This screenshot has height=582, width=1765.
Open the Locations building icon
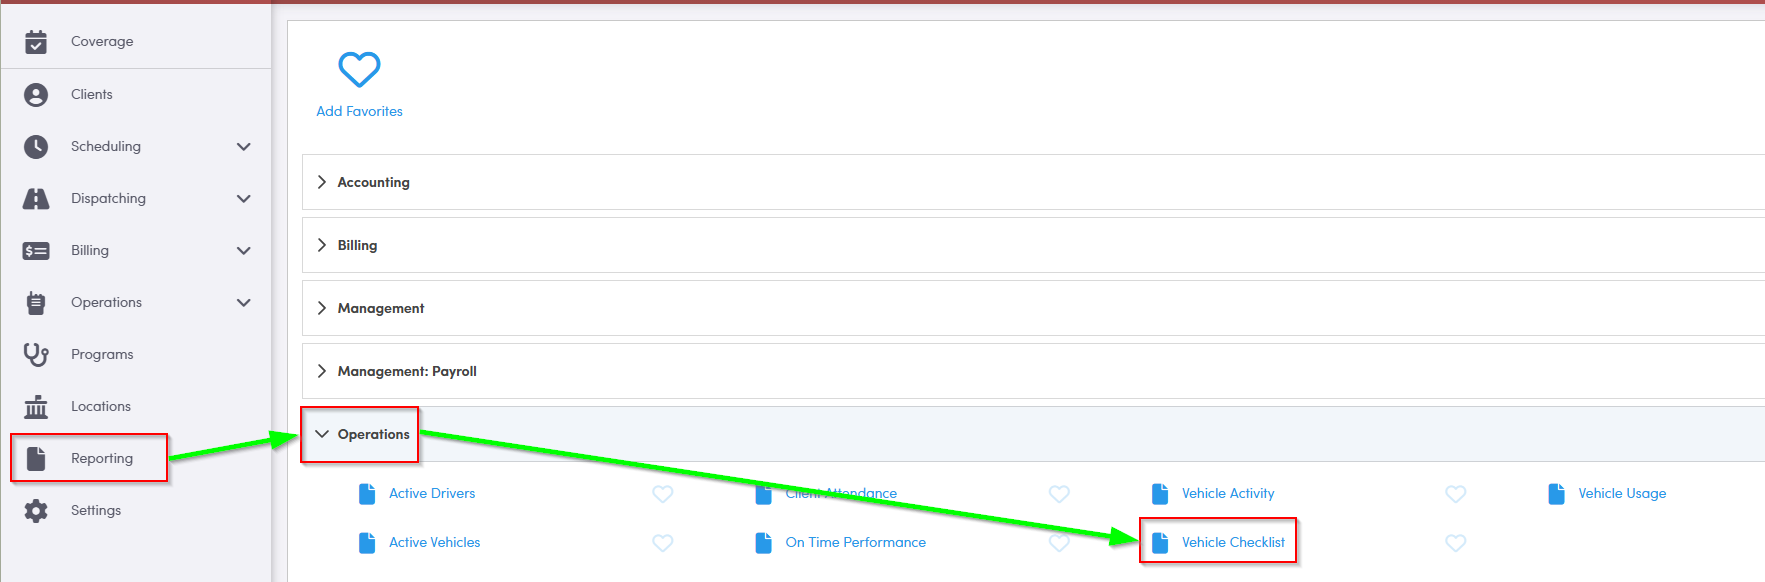(36, 406)
